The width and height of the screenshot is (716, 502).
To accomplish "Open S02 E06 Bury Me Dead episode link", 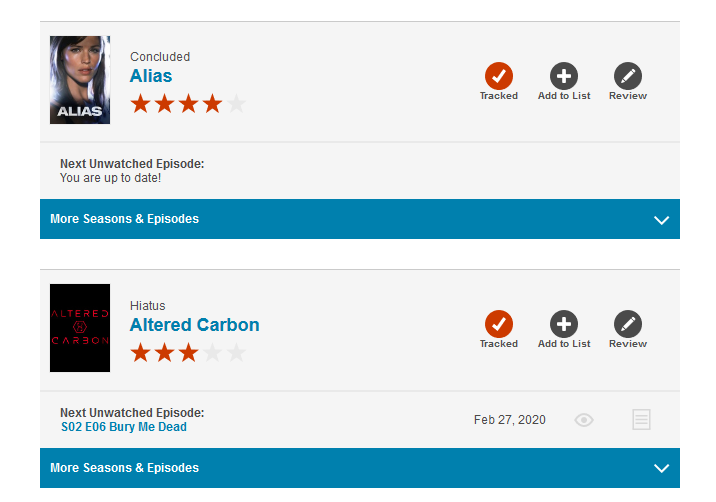I will [124, 427].
